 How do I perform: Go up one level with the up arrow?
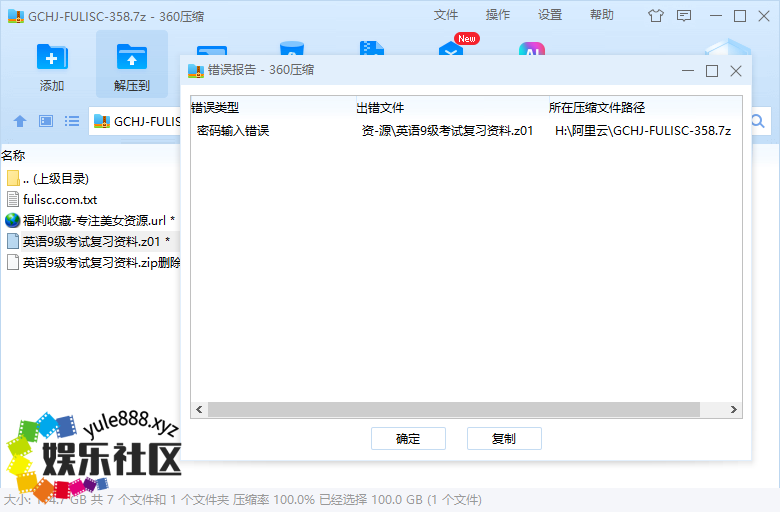point(20,121)
